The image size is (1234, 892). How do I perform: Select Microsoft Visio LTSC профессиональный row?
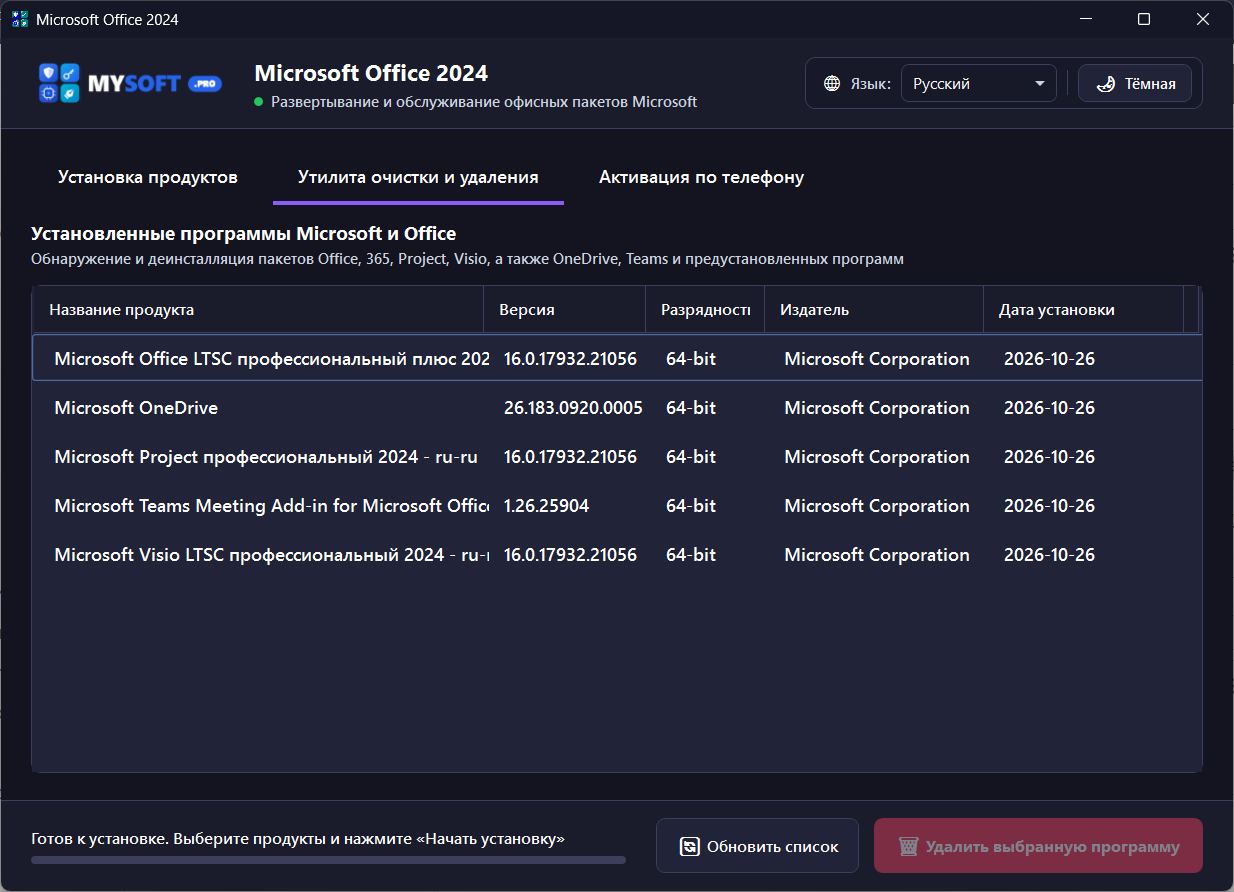(x=617, y=554)
